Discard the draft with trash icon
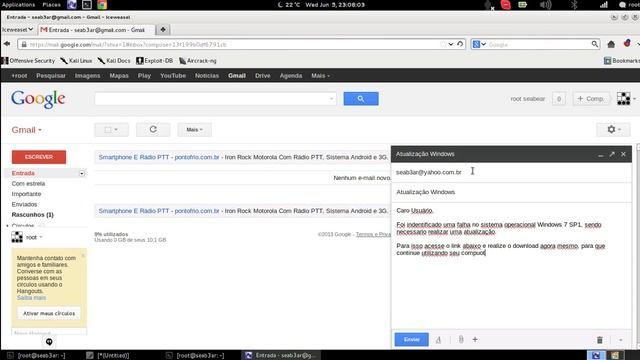The width and height of the screenshot is (640, 360). point(600,340)
